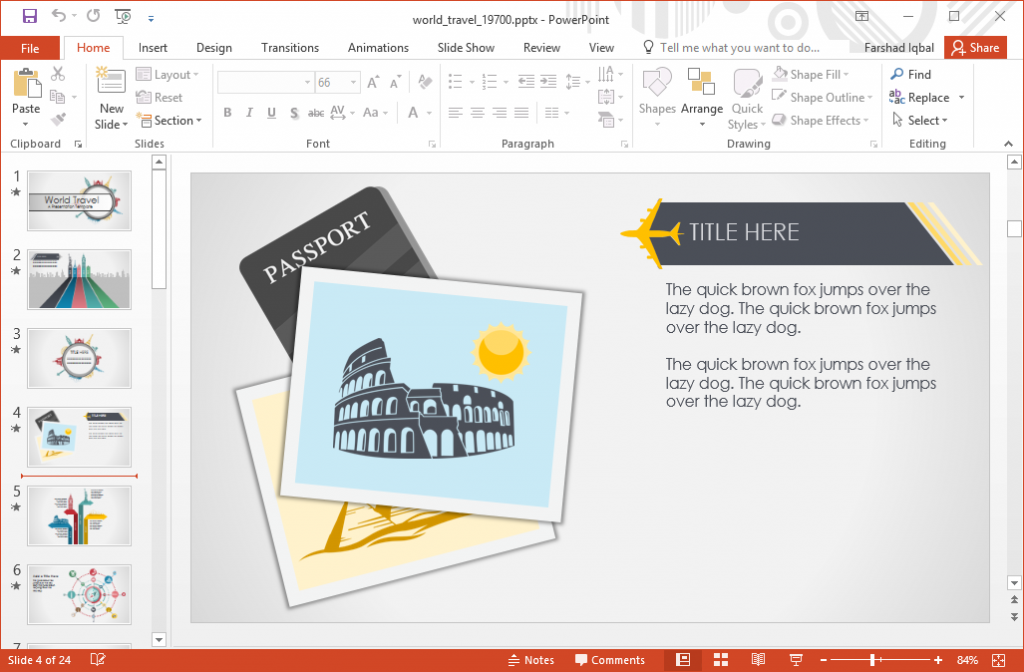Open the Layout dropdown
The width and height of the screenshot is (1024, 672).
[x=168, y=74]
